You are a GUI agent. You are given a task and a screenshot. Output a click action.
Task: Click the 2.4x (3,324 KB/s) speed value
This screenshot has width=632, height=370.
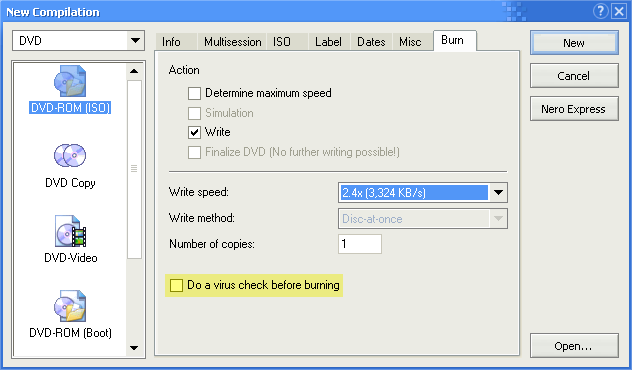pos(414,193)
